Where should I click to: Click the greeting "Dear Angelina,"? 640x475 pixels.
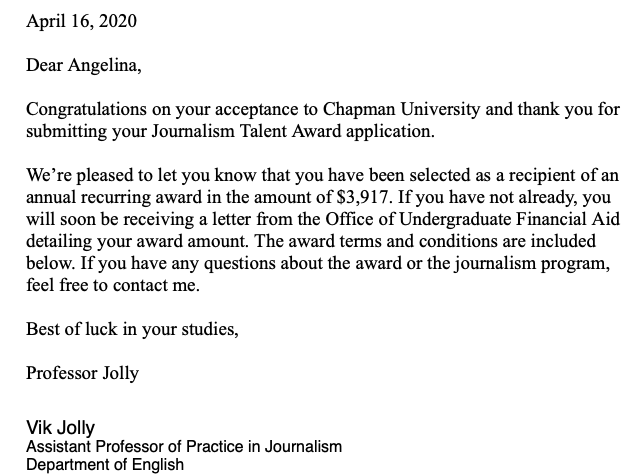click(x=84, y=67)
